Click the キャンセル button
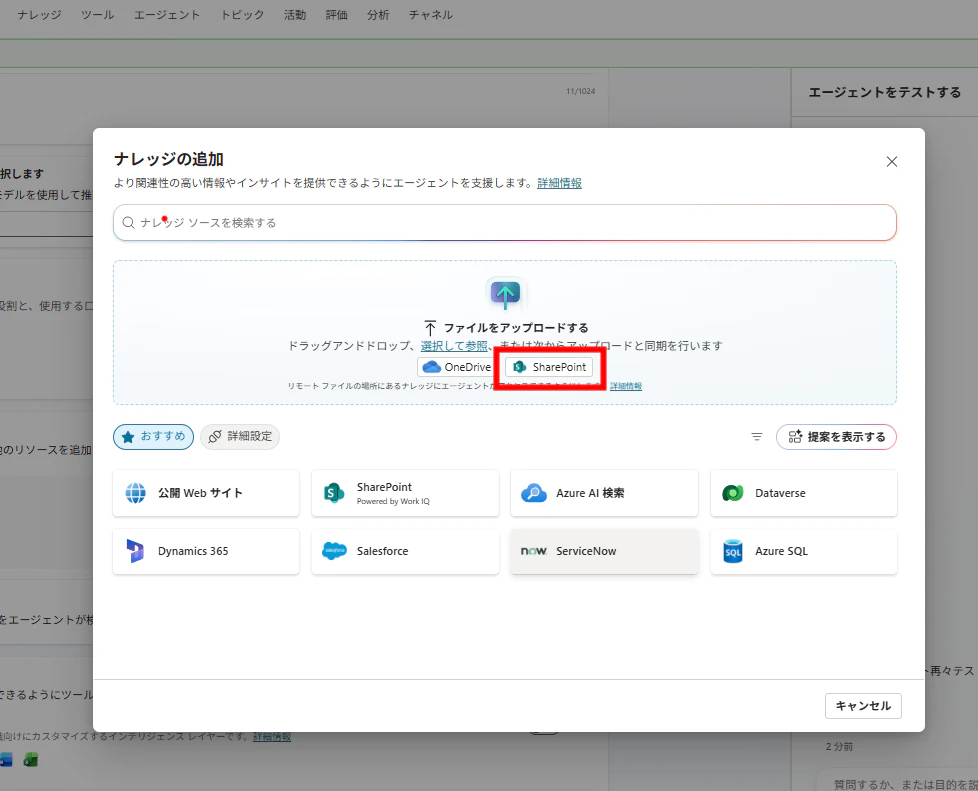 863,706
